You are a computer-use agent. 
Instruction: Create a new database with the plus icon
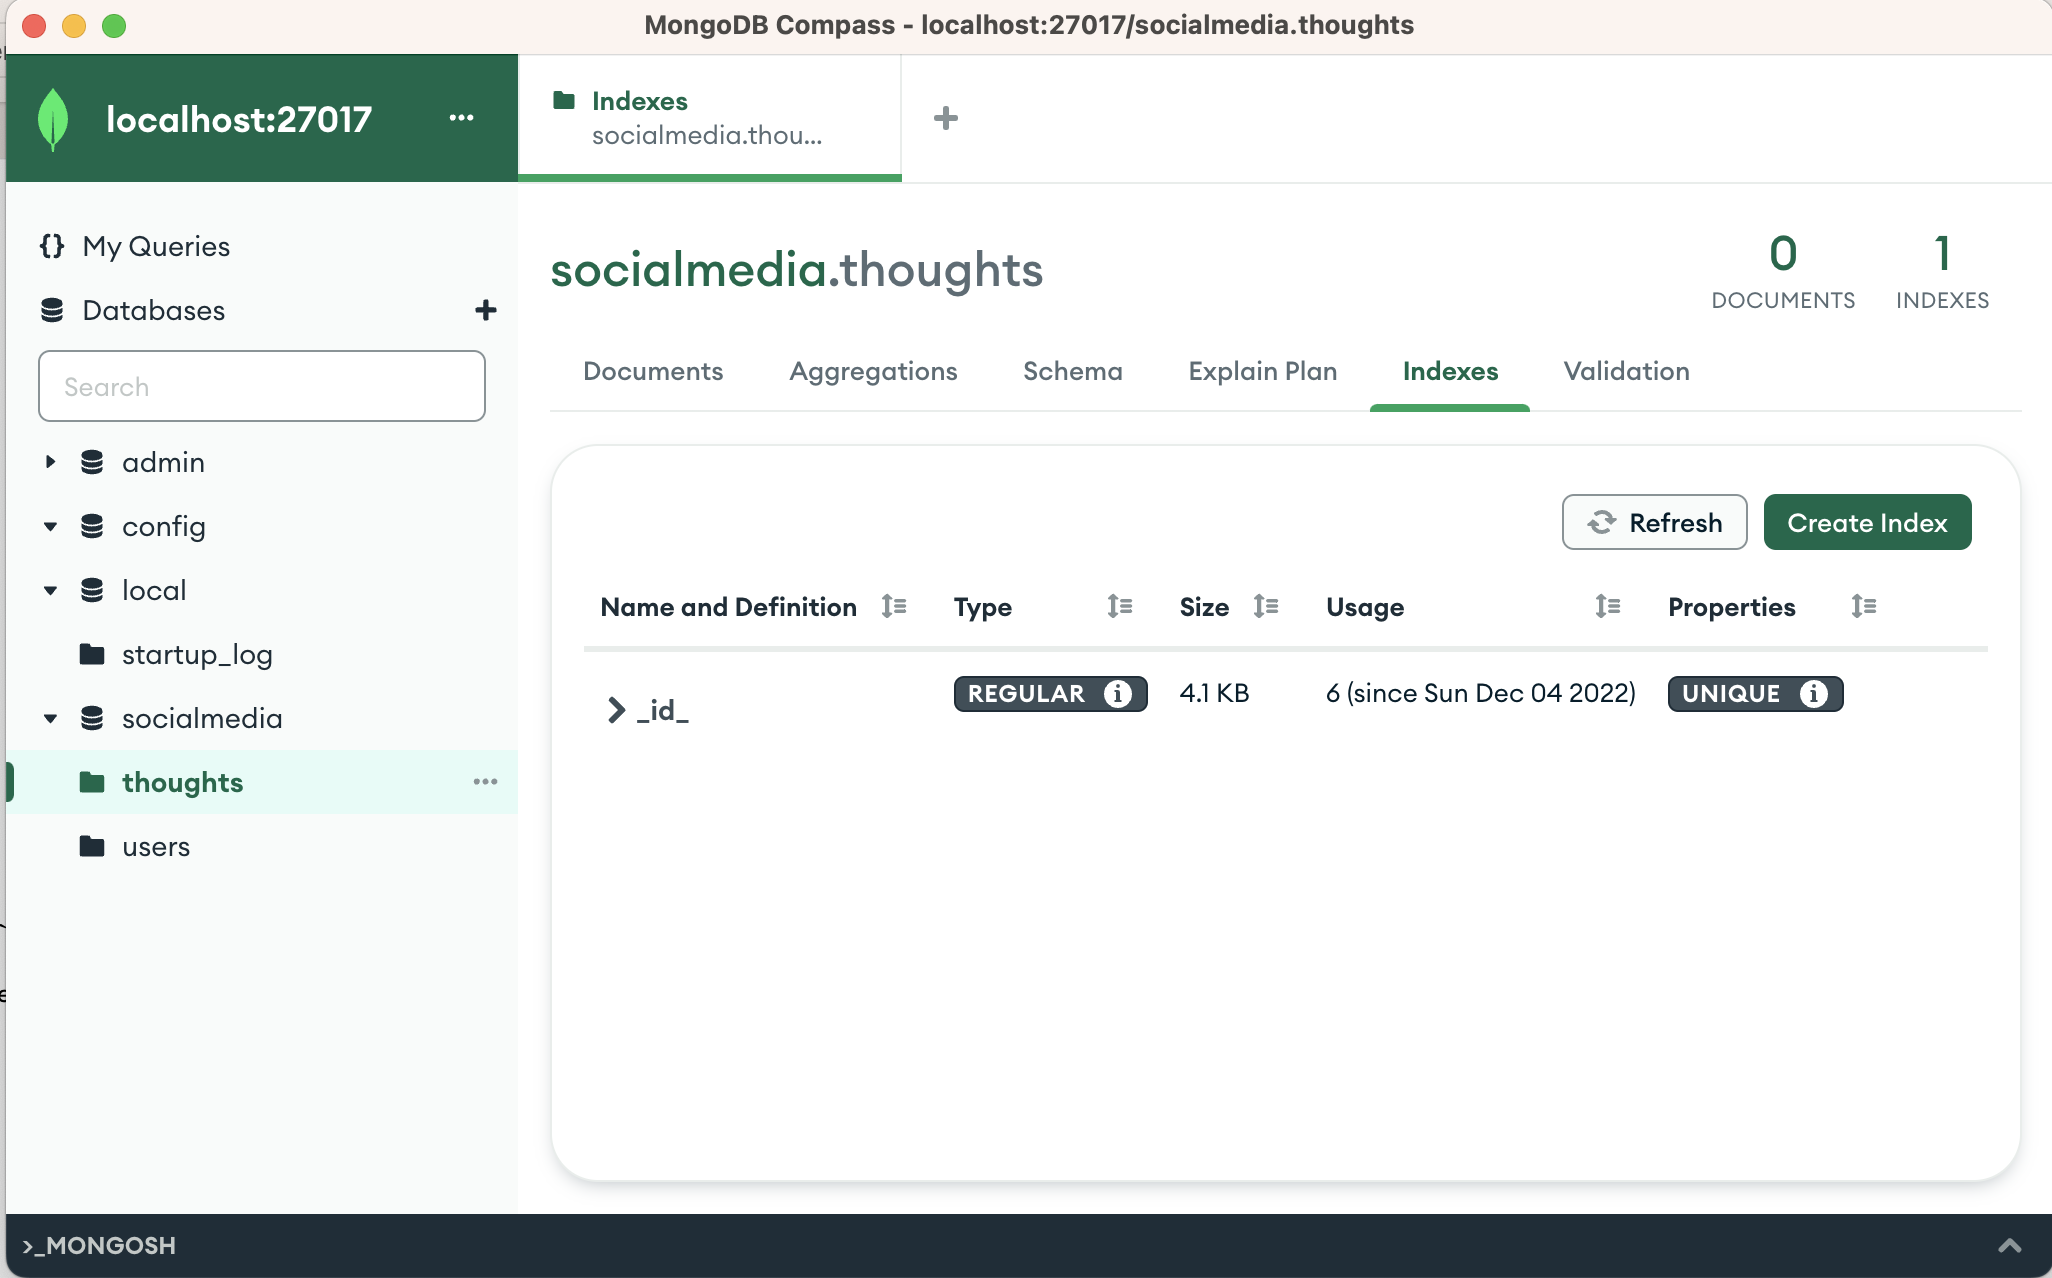tap(485, 310)
